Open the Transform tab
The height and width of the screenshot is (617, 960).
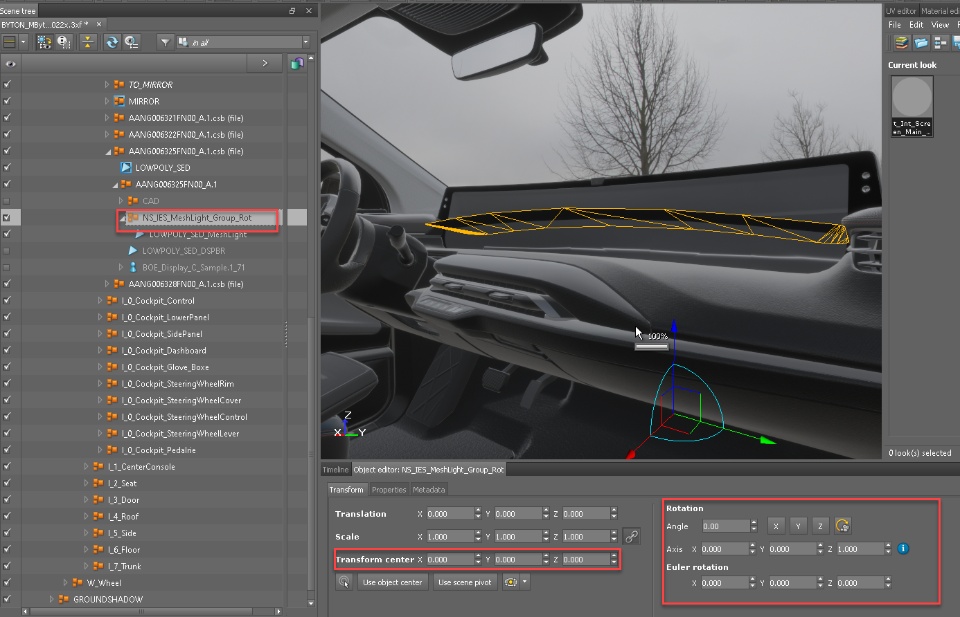coord(346,490)
